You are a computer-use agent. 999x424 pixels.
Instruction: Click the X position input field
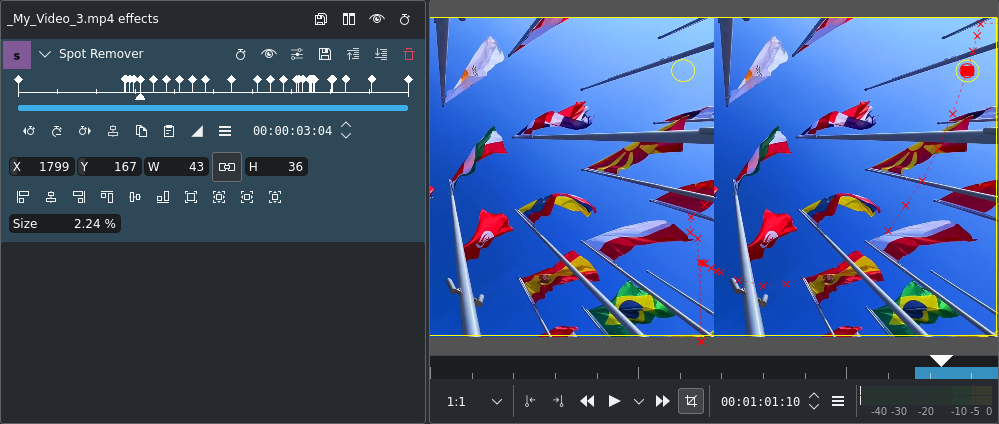[42, 167]
